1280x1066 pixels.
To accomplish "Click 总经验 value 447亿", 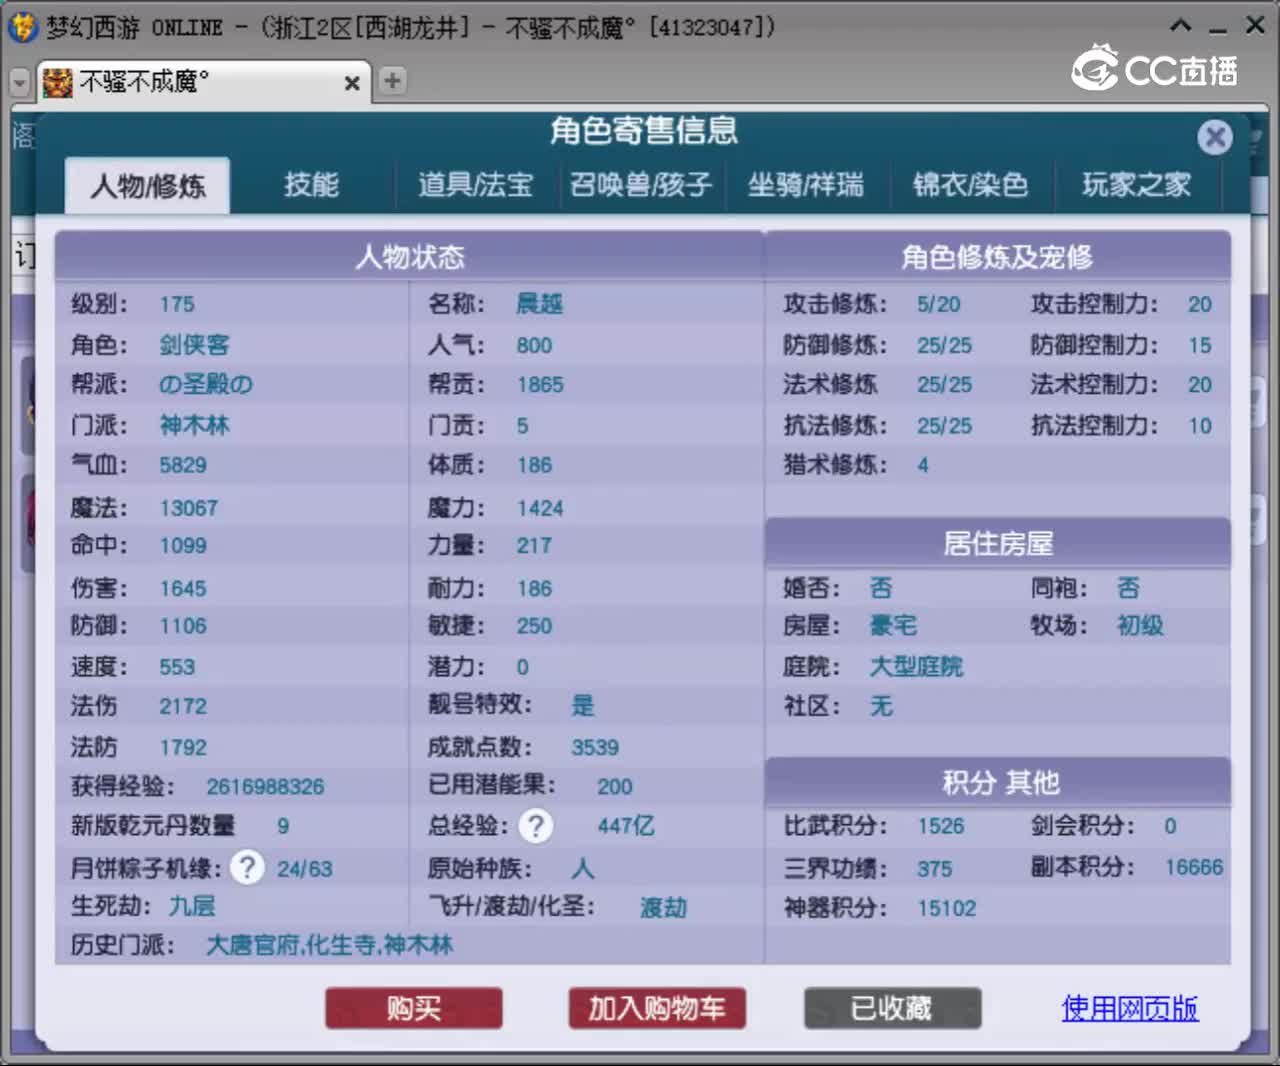I will [x=626, y=826].
